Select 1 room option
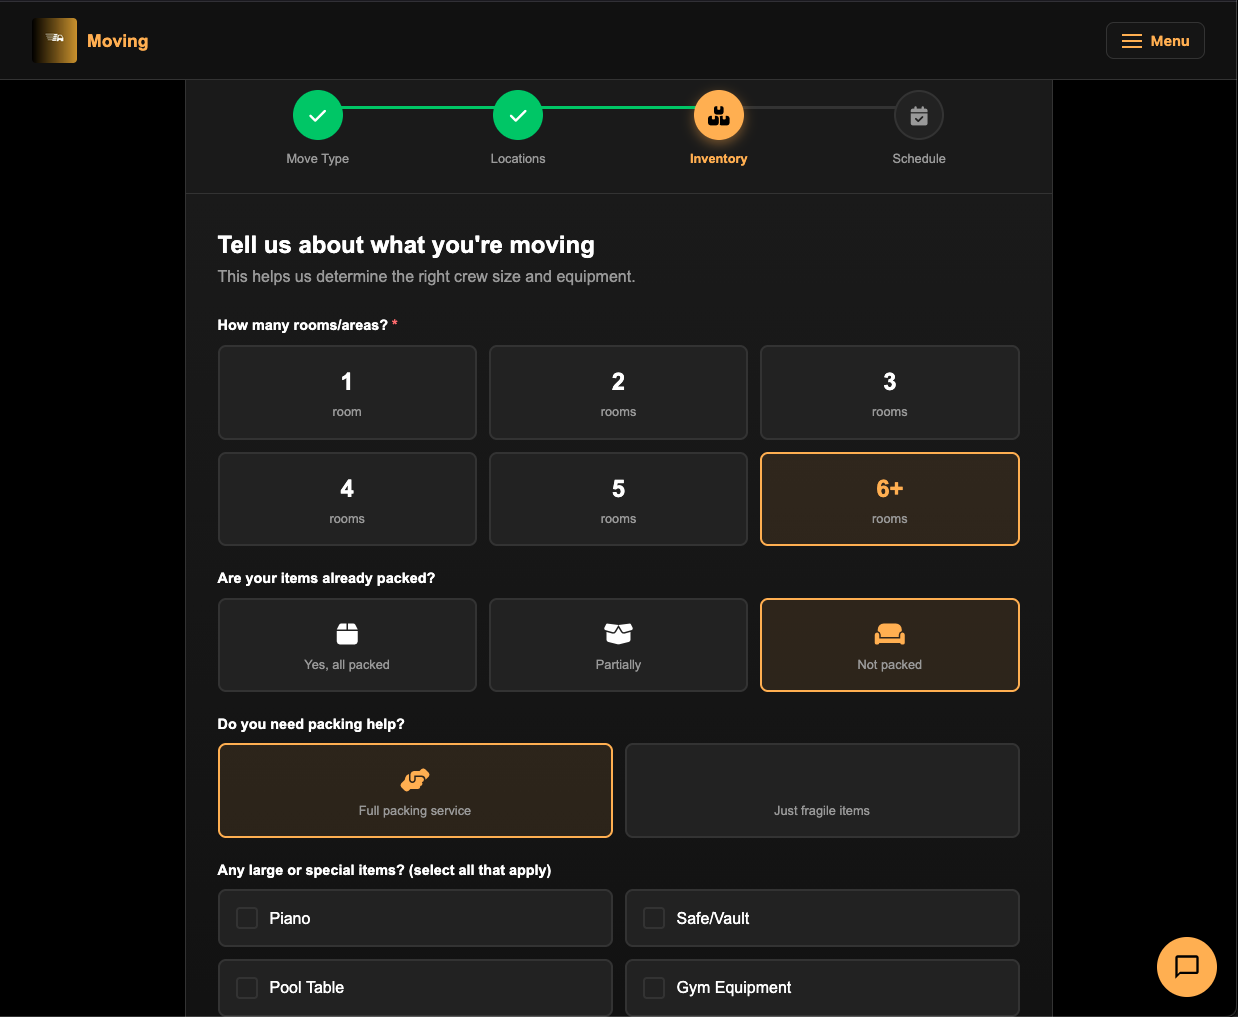The height and width of the screenshot is (1017, 1238). 347,393
